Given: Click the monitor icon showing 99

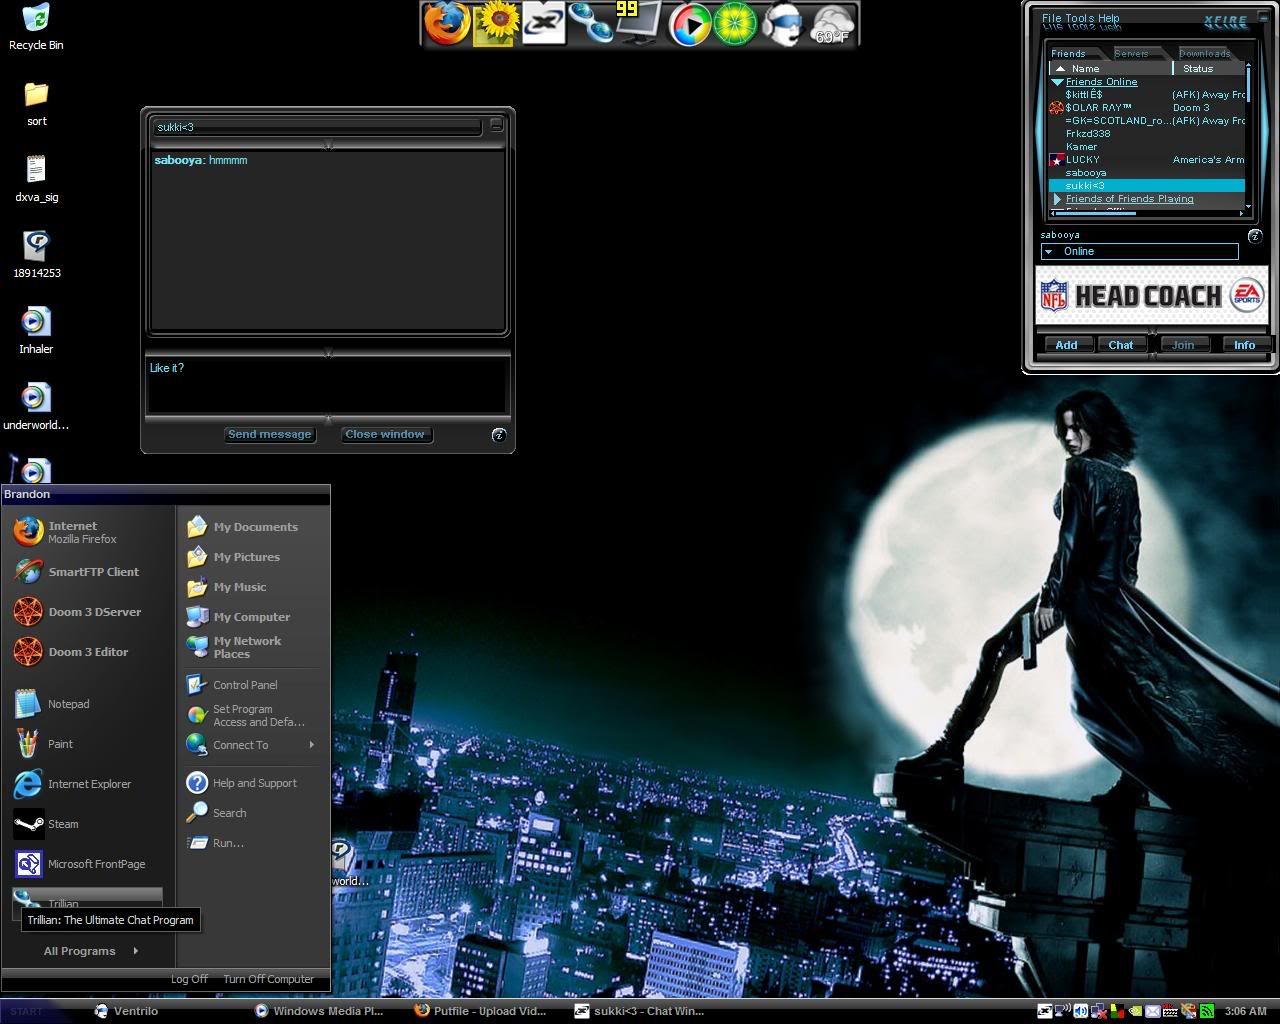Looking at the screenshot, I should pyautogui.click(x=639, y=24).
